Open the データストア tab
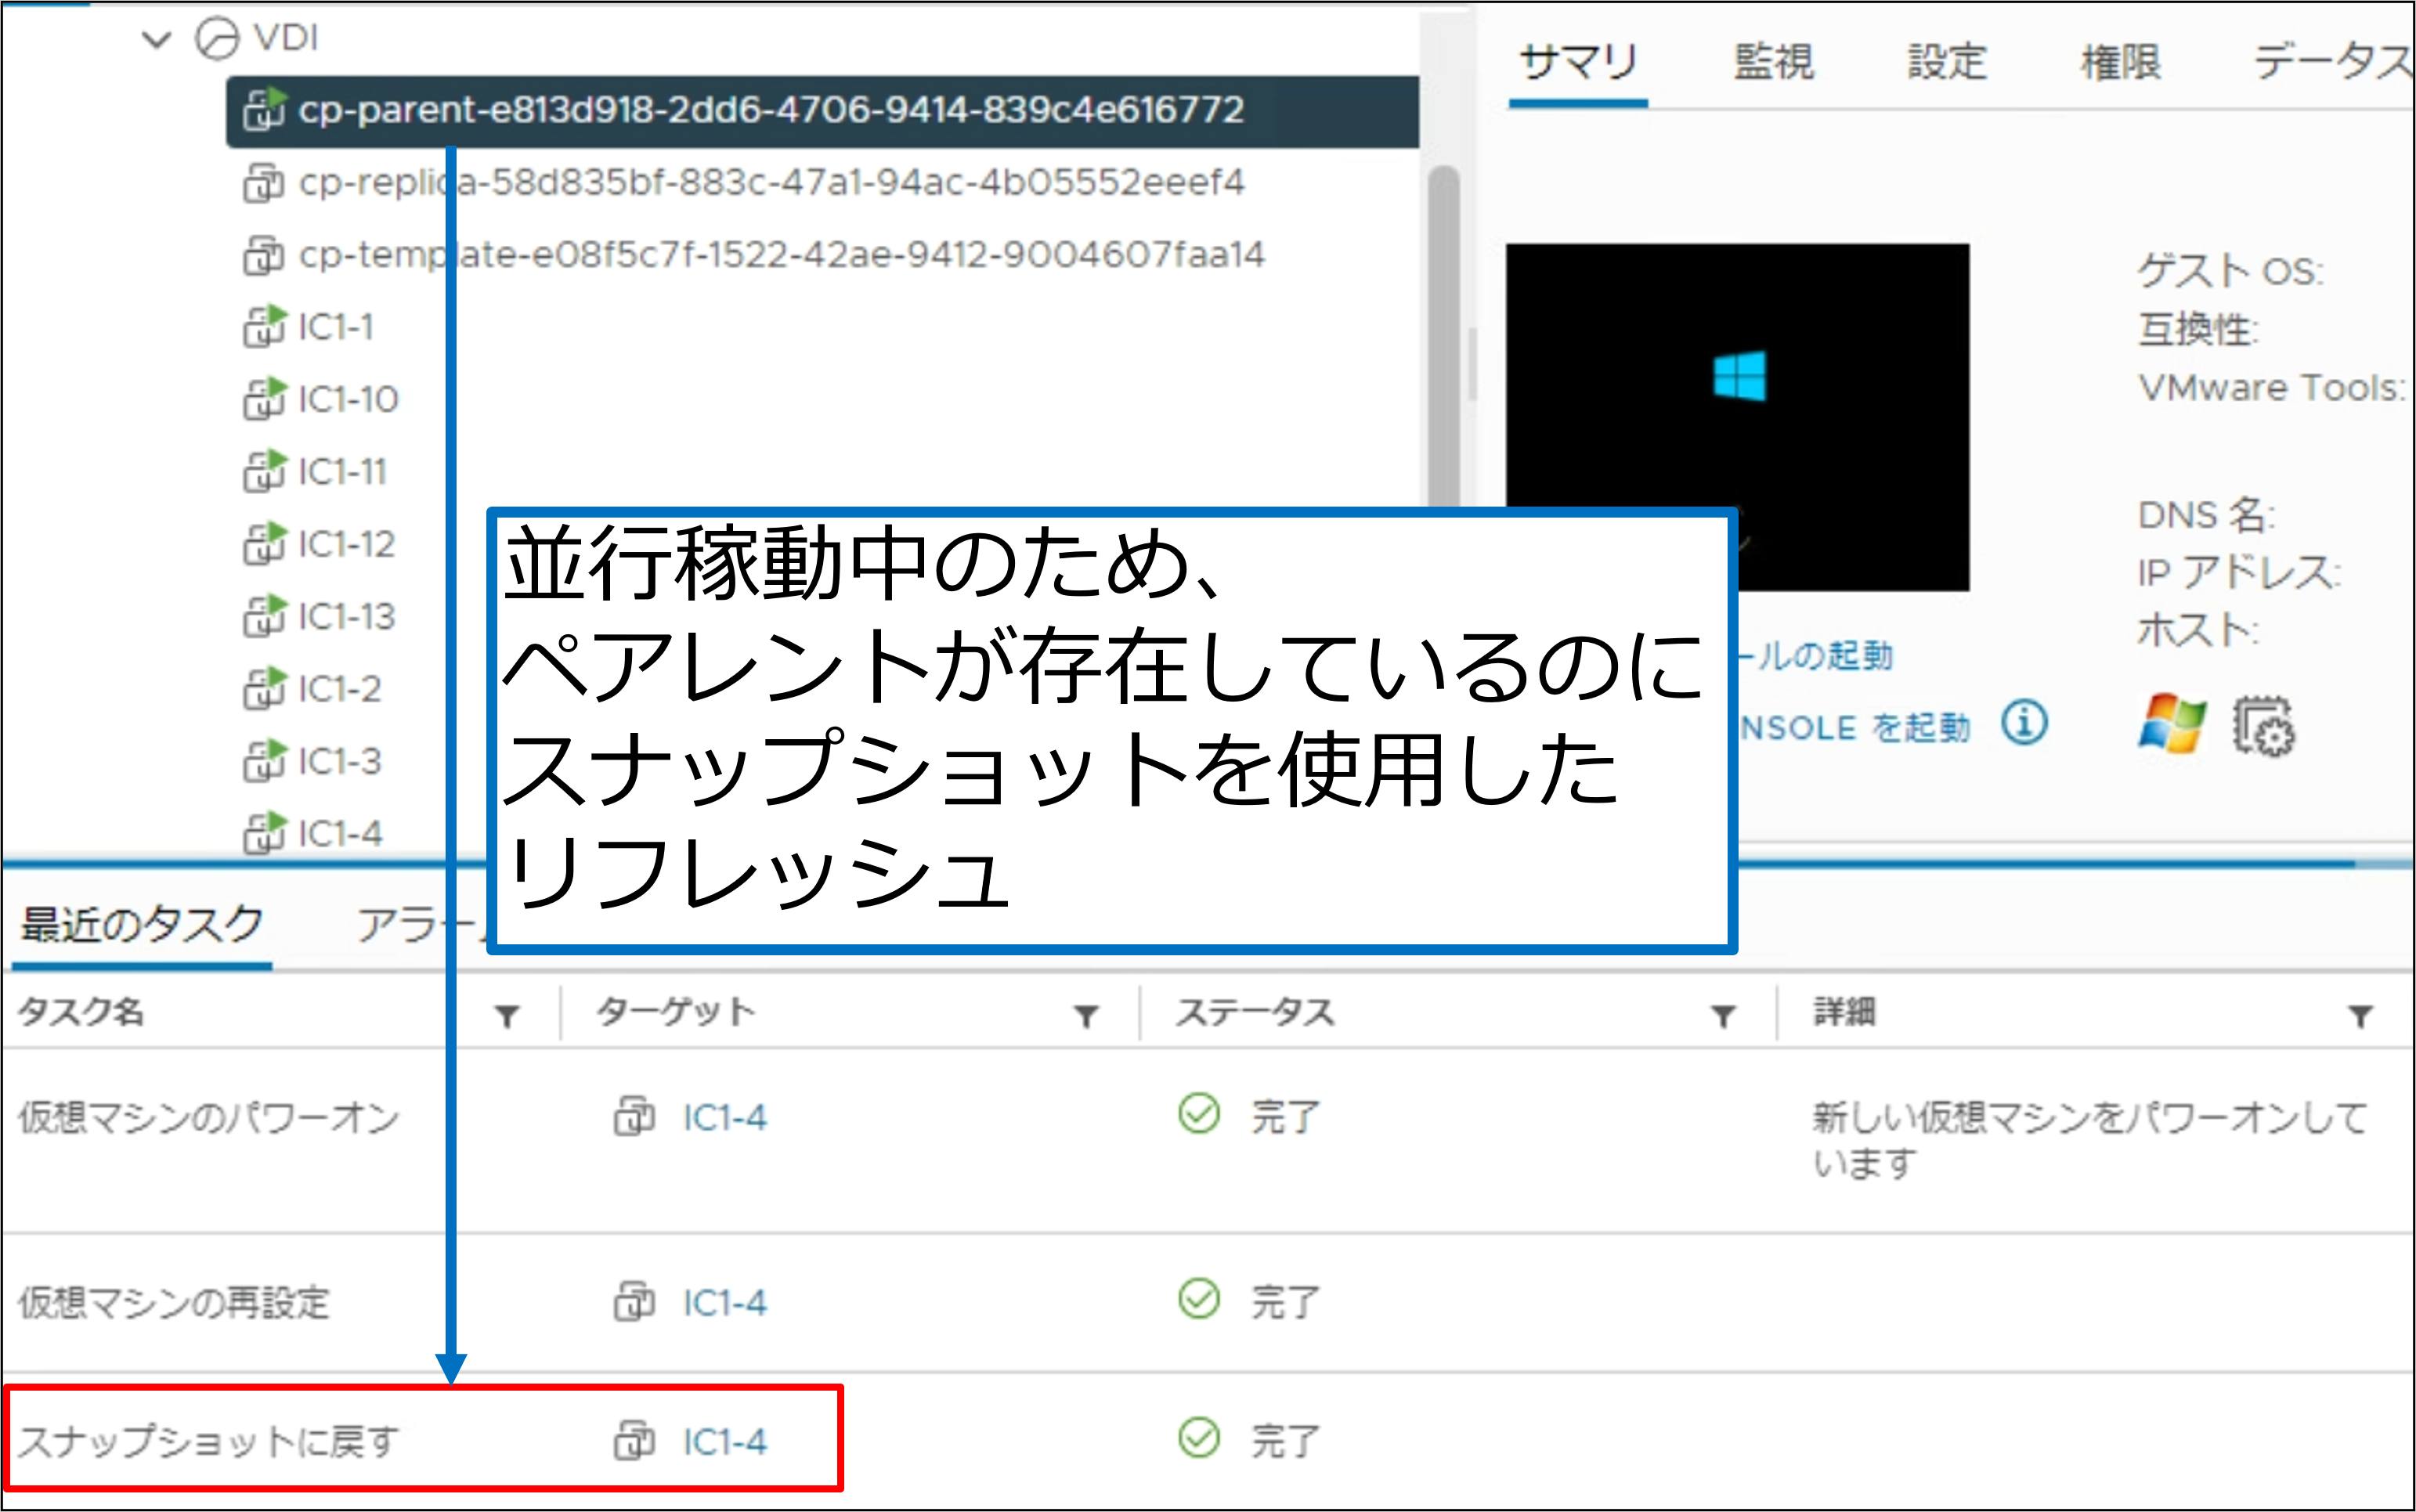Viewport: 2416px width, 1512px height. 2333,63
